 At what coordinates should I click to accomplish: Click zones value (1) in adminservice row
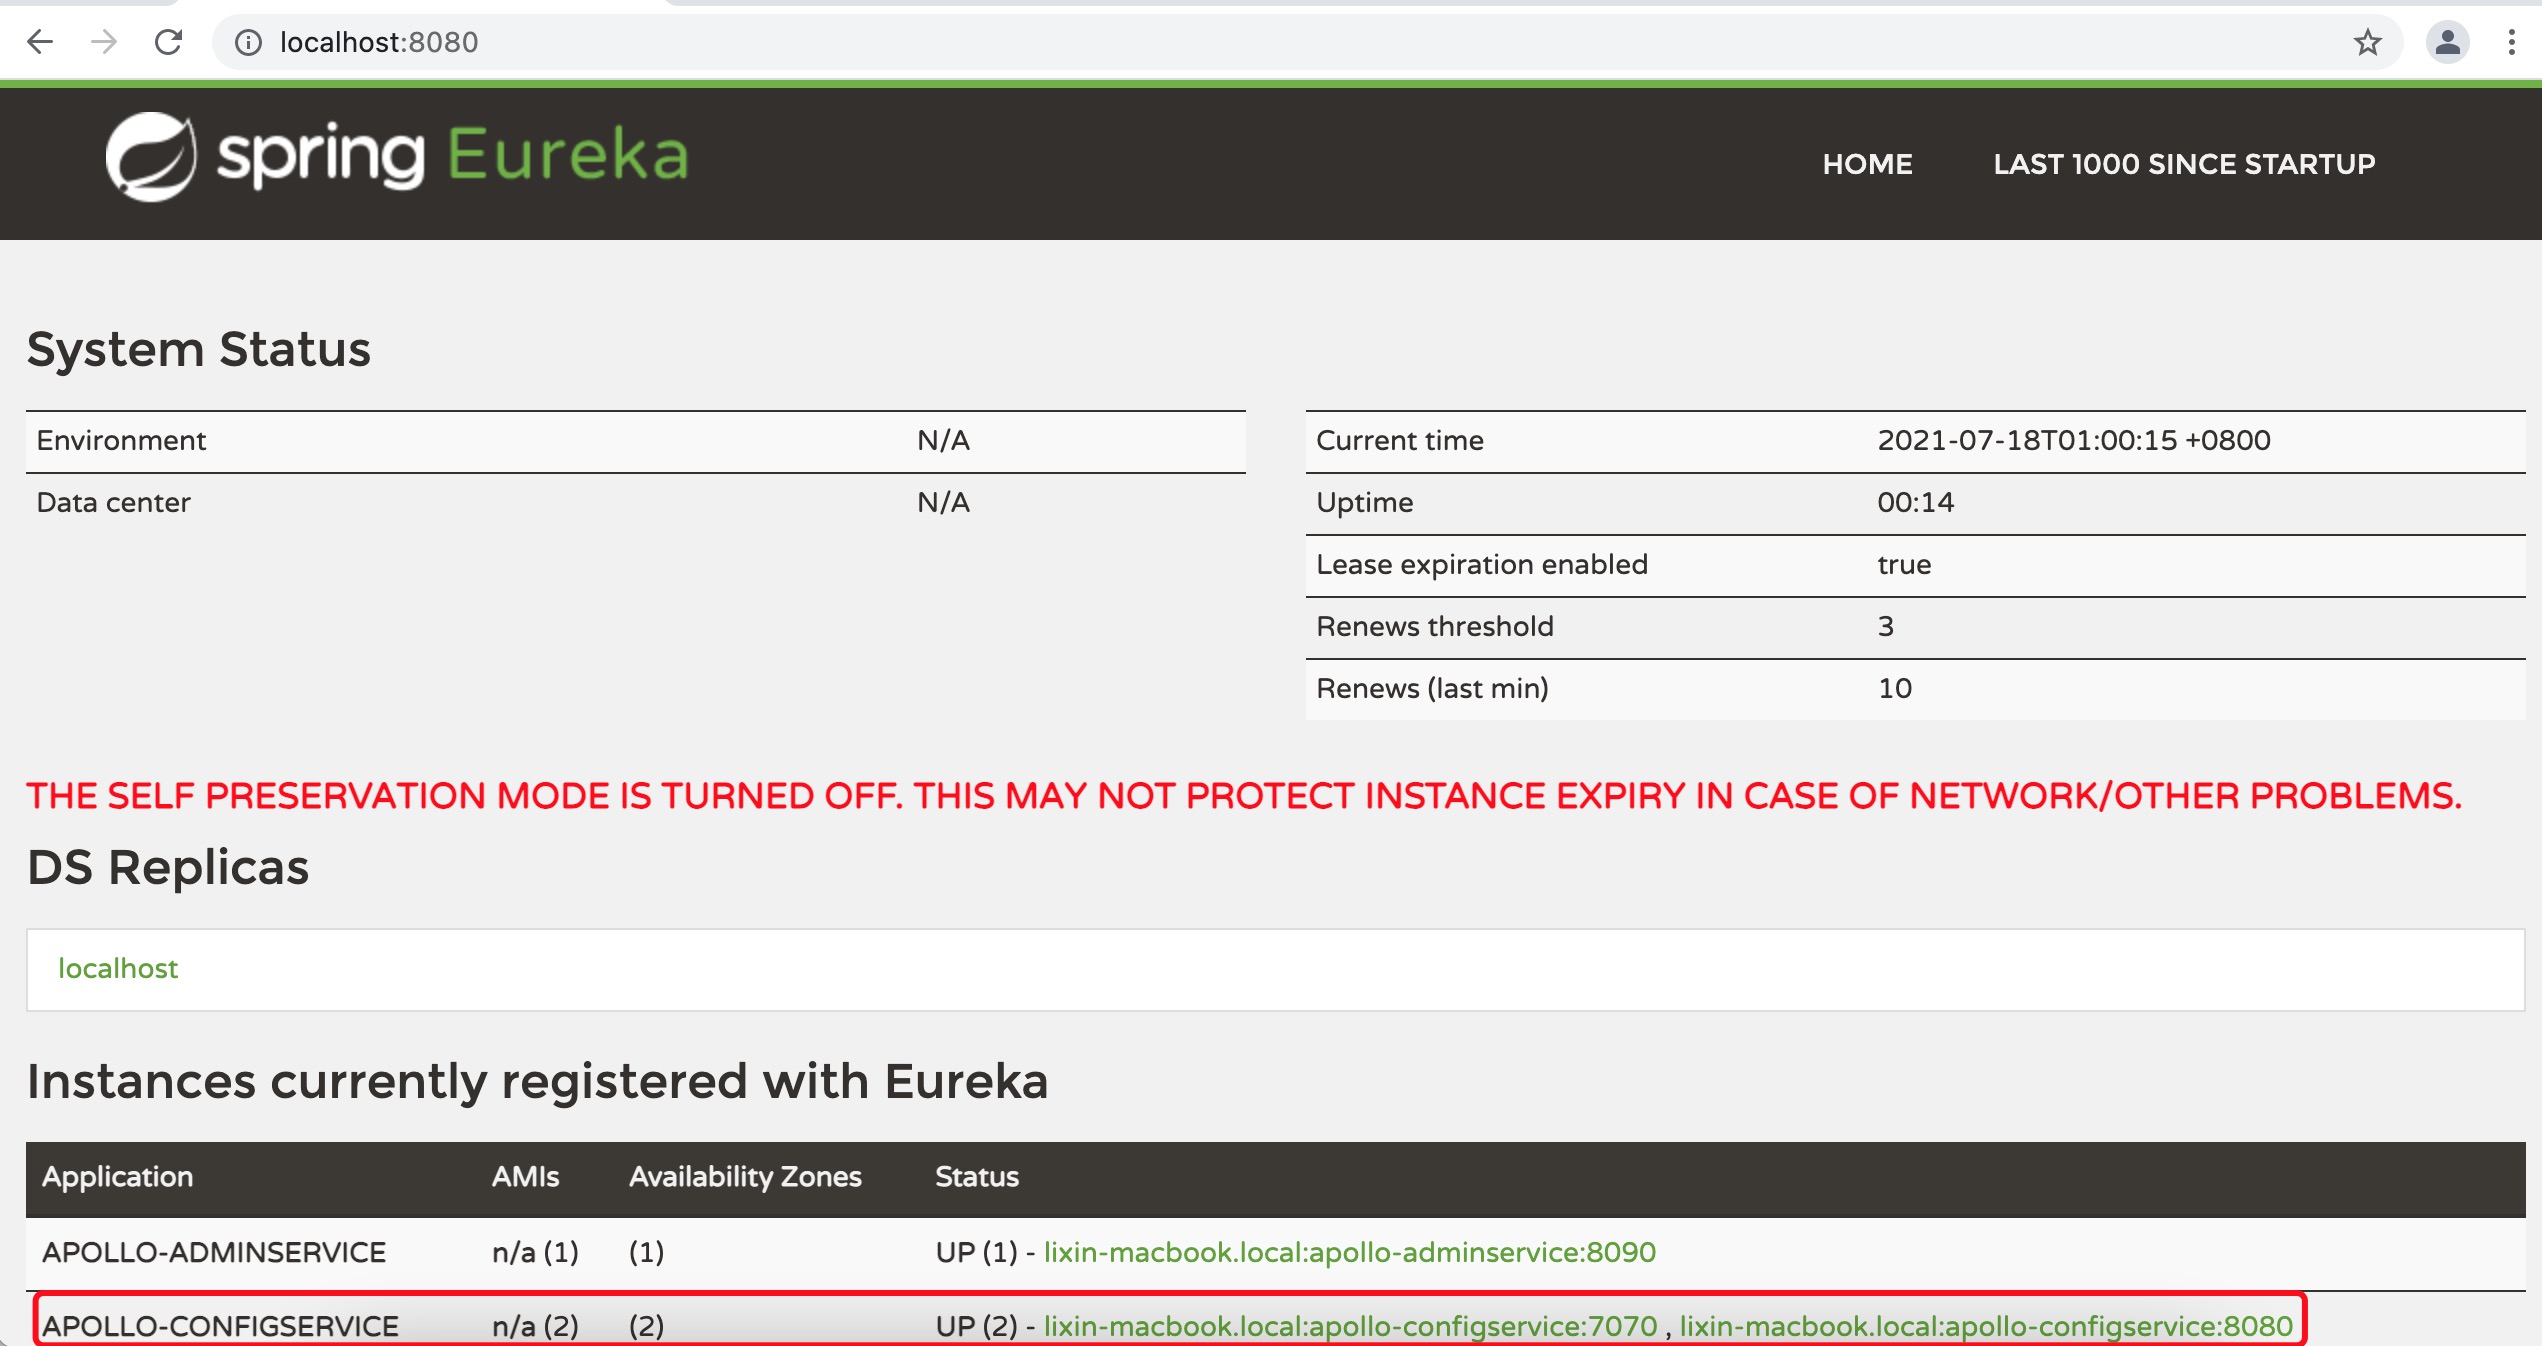coord(646,1252)
